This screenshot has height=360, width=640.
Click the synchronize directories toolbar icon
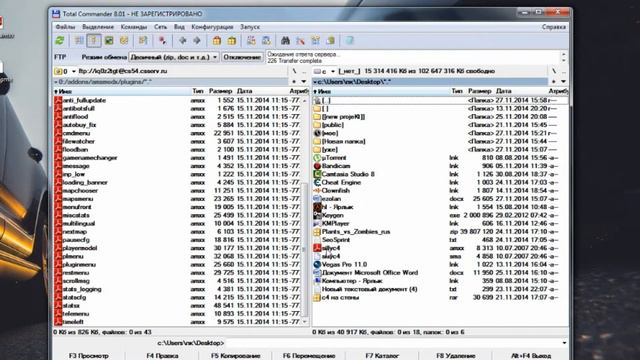[x=316, y=40]
